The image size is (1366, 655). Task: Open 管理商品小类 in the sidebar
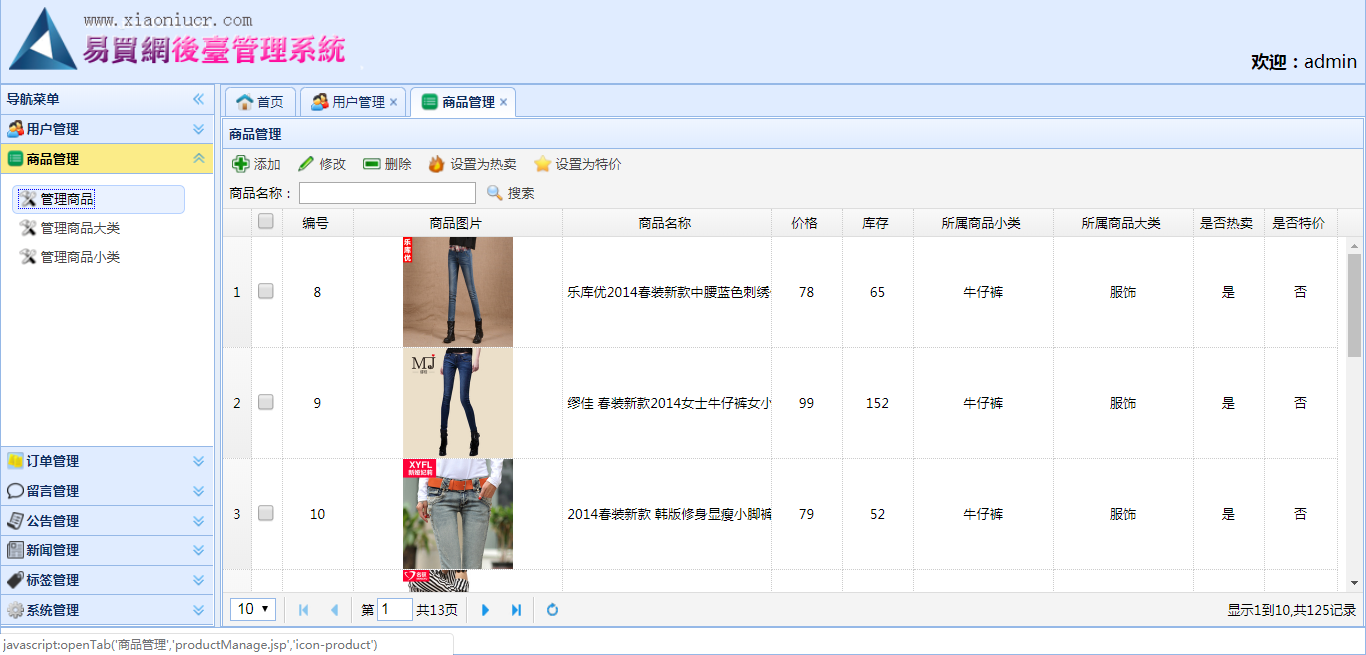tap(80, 257)
